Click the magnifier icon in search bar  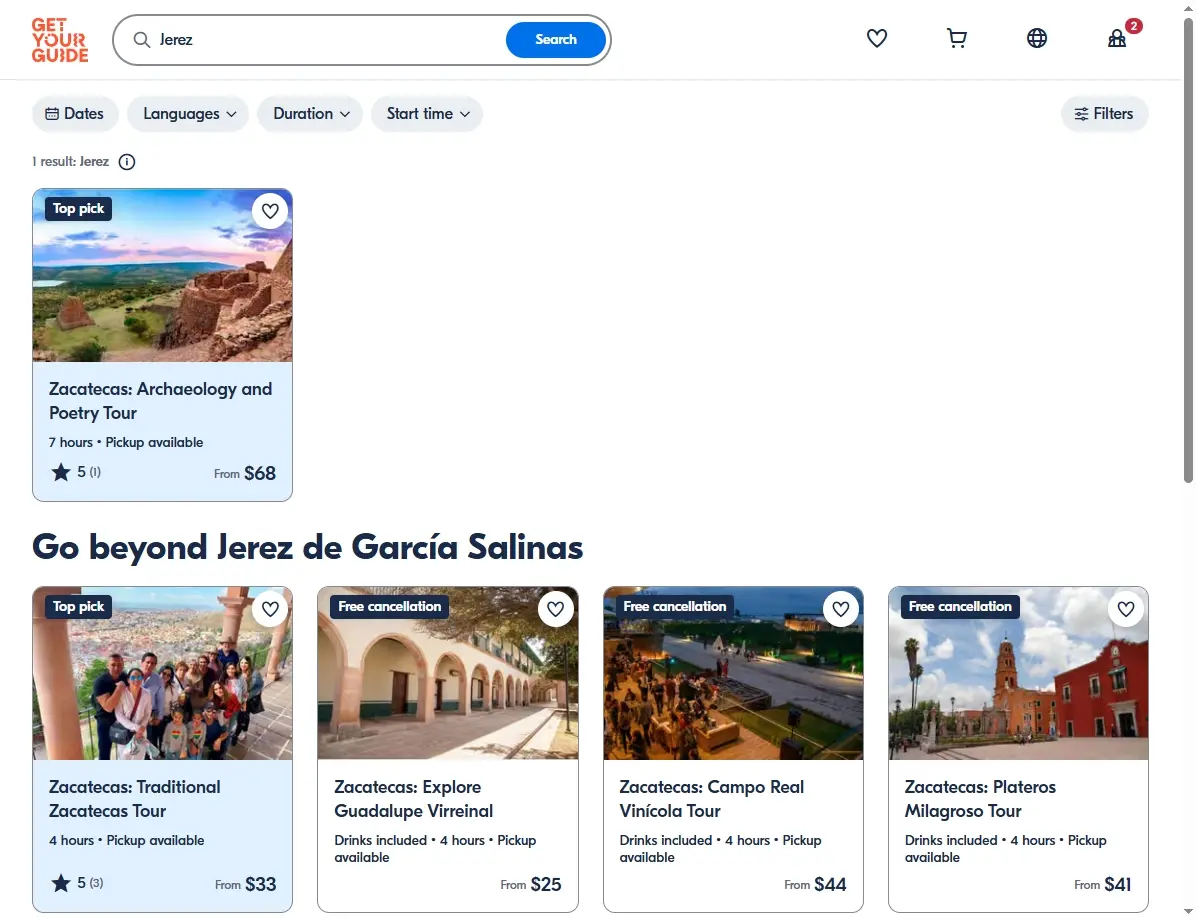click(142, 40)
